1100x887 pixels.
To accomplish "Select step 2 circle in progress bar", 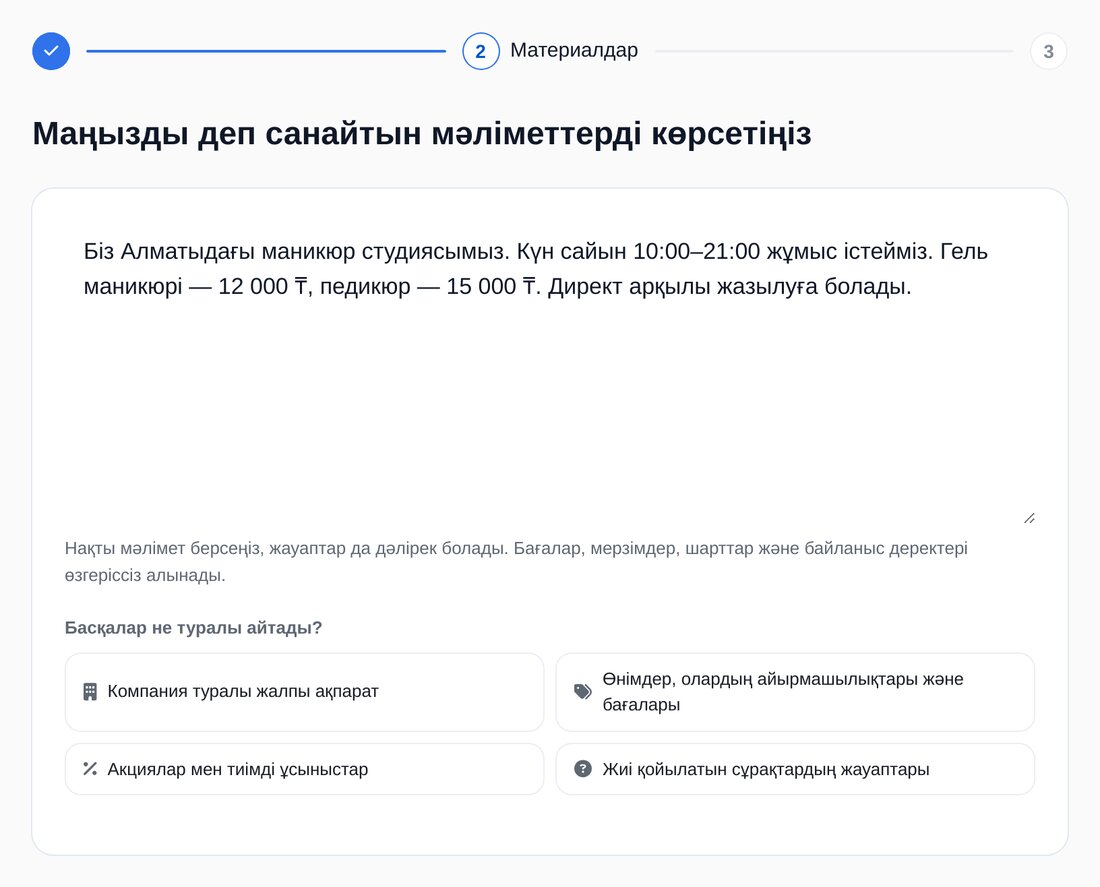I will tap(481, 51).
